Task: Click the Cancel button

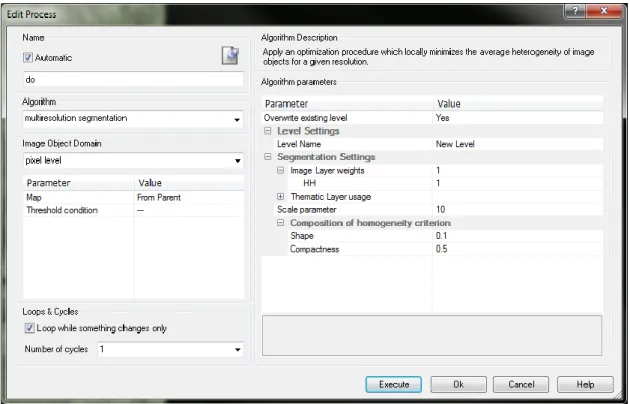Action: (x=521, y=384)
